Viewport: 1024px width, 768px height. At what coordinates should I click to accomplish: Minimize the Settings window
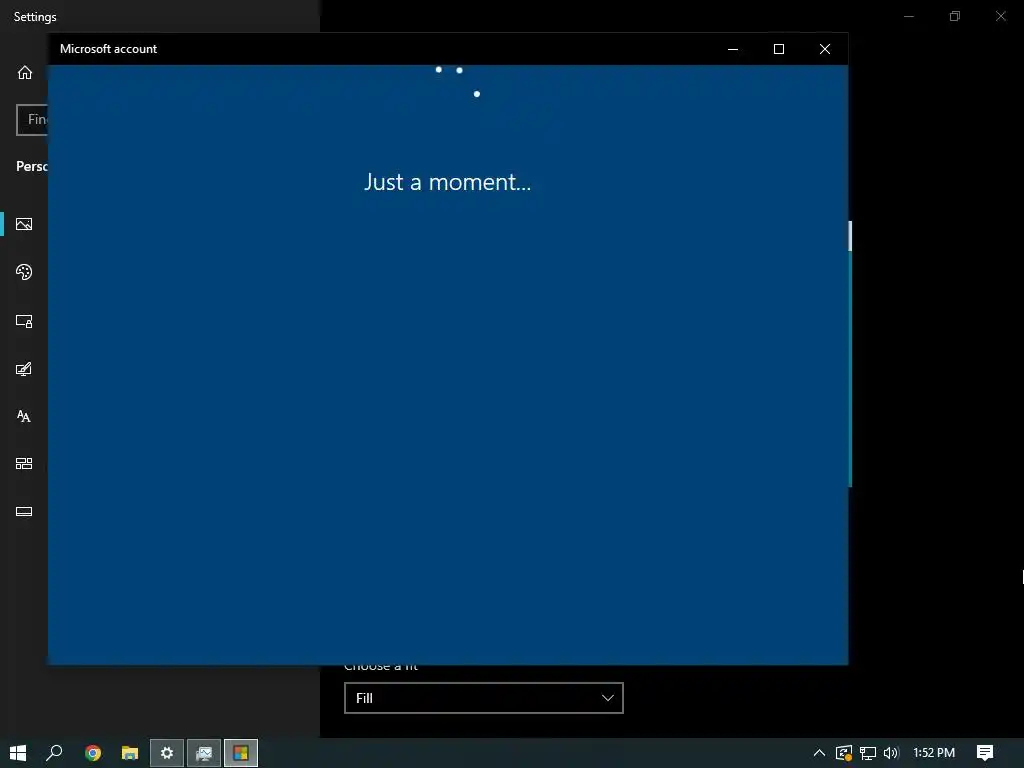(x=908, y=16)
